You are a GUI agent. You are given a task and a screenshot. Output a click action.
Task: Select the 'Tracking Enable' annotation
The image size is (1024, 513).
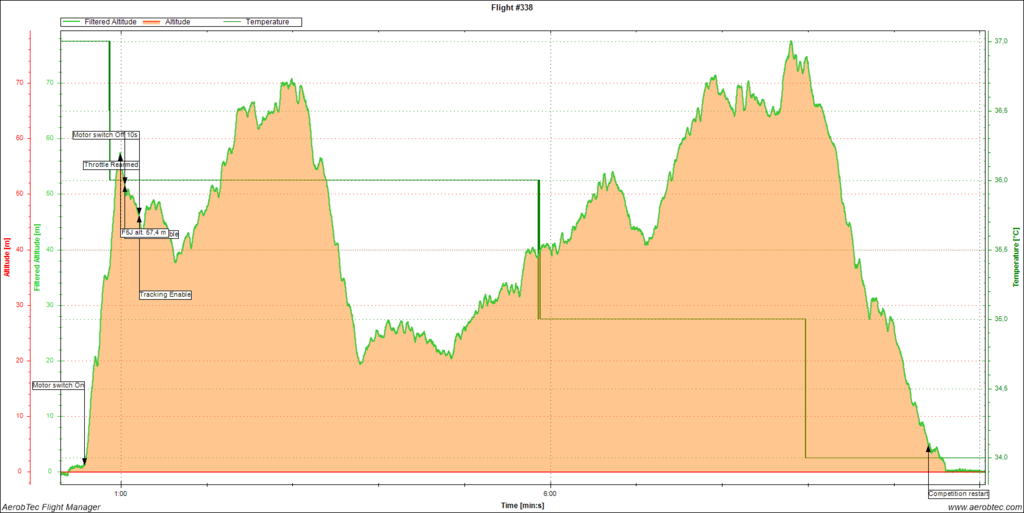pos(165,295)
